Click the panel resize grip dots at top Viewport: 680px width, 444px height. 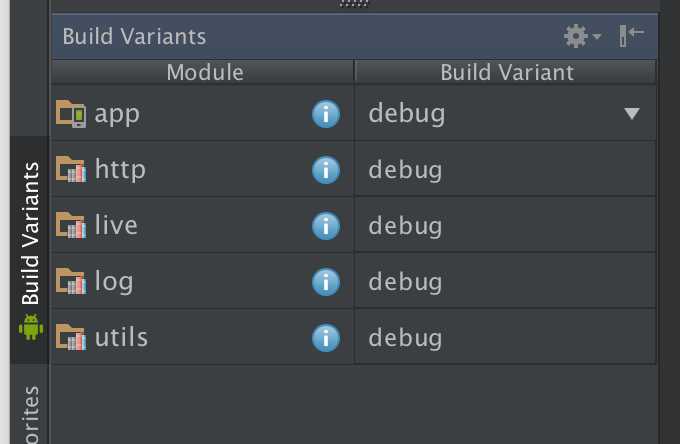coord(354,4)
